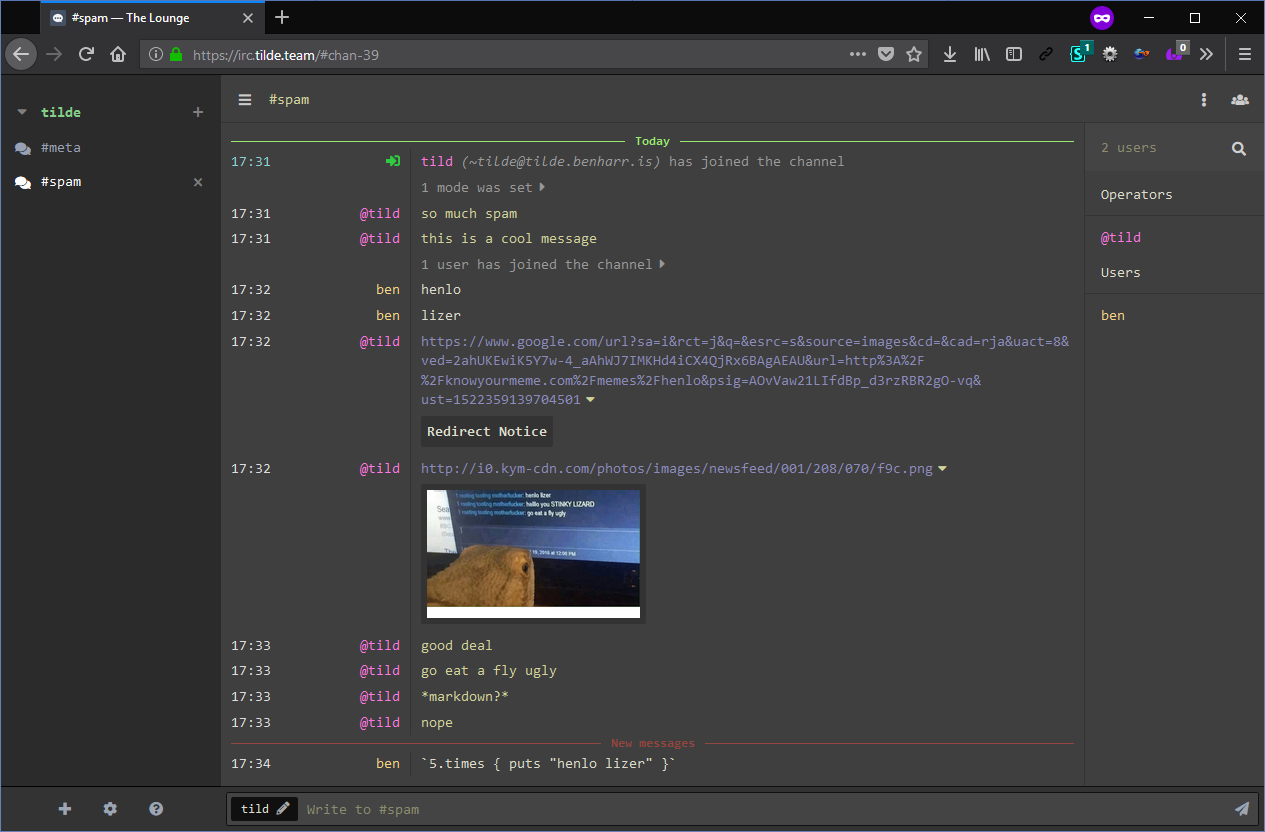Click tild nick in the join message
1265x832 pixels.
[437, 161]
